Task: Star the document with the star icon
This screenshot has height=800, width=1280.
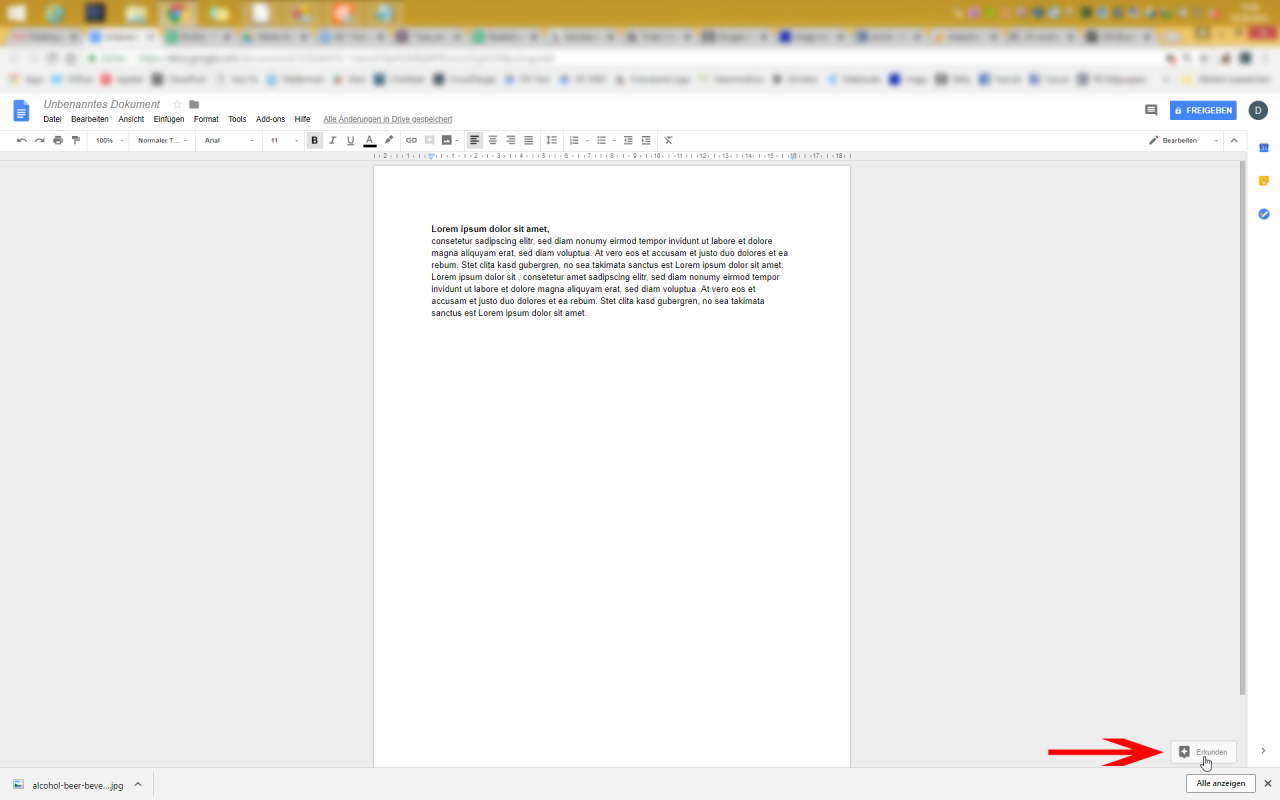Action: pos(177,104)
